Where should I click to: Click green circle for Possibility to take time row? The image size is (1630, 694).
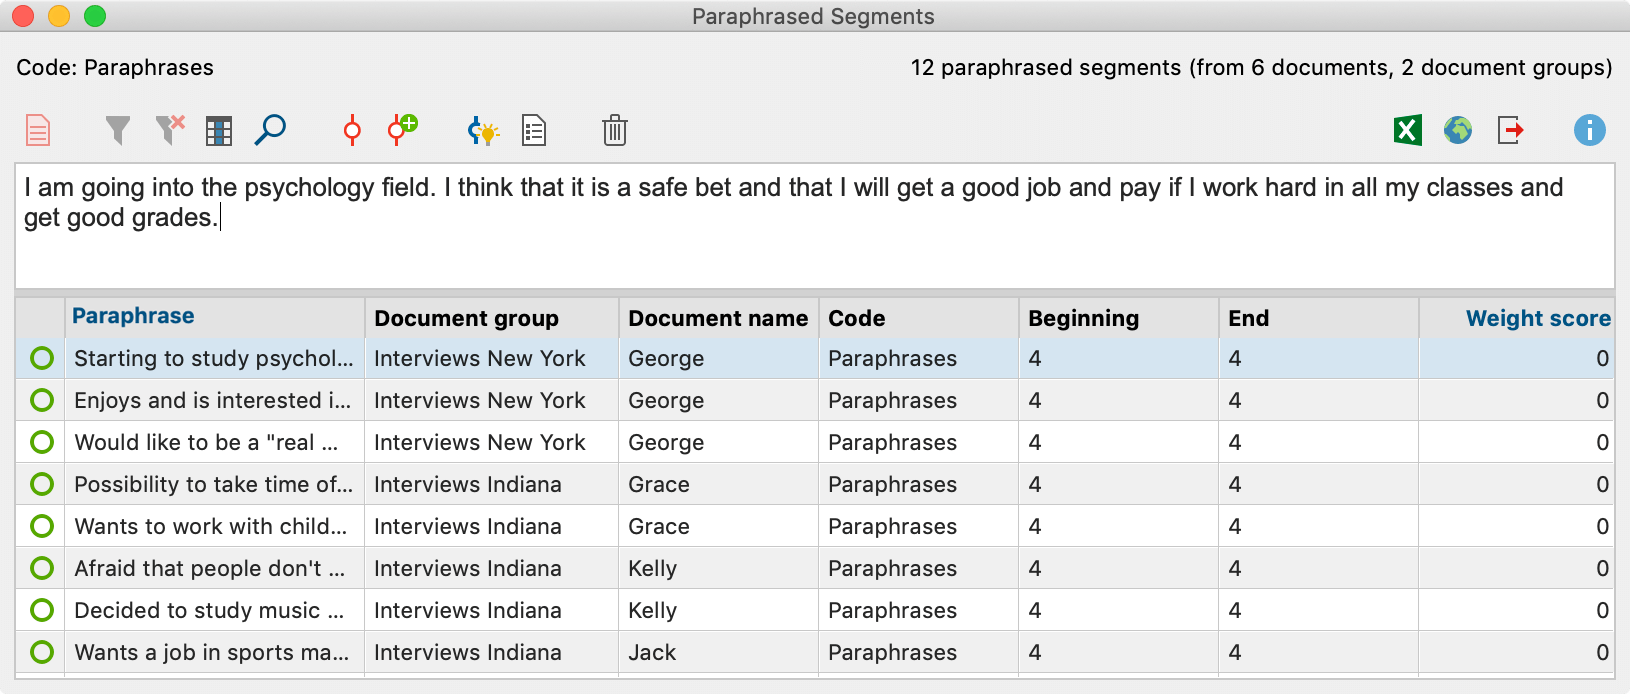coord(42,484)
